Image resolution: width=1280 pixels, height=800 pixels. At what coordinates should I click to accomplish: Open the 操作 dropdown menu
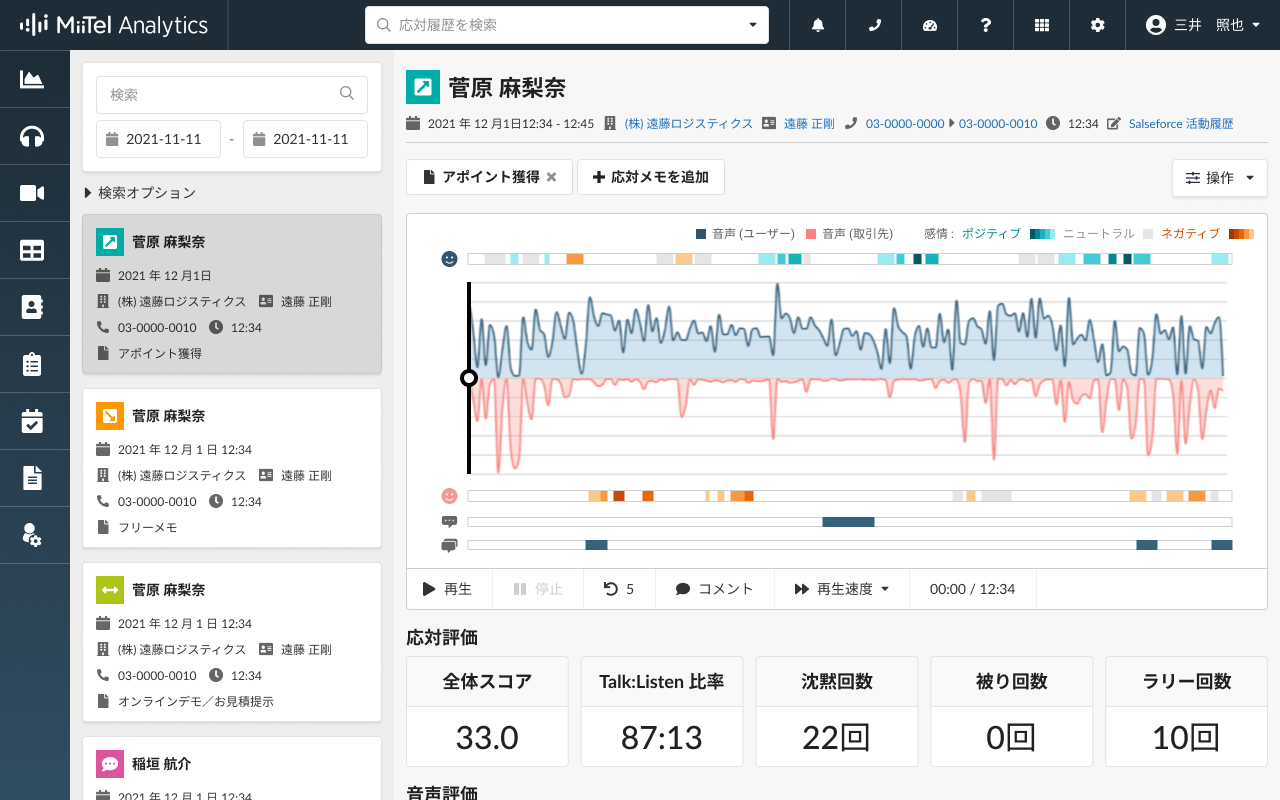pos(1219,178)
